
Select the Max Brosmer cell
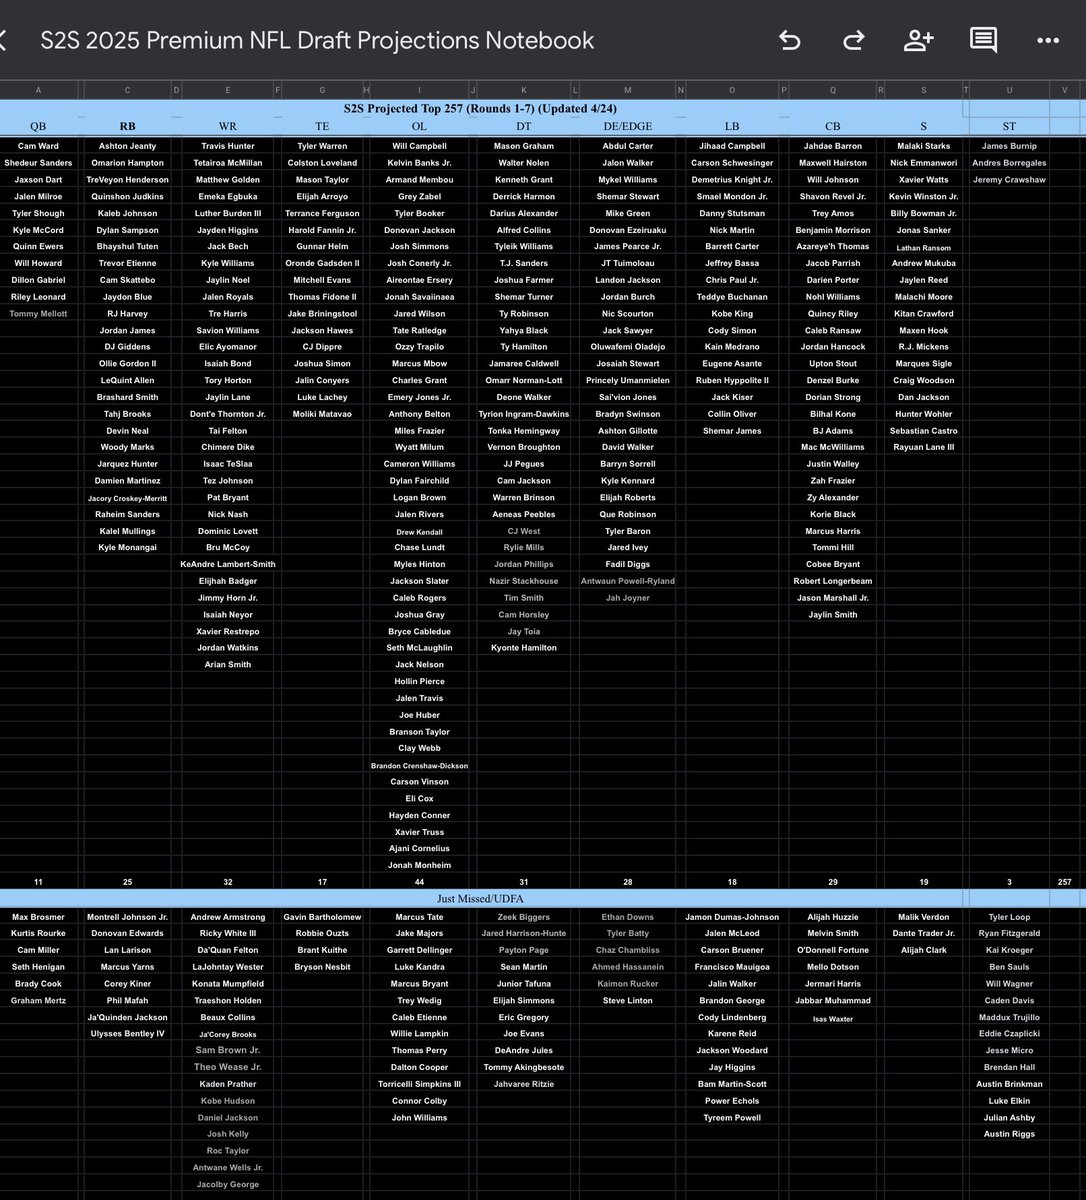point(38,917)
